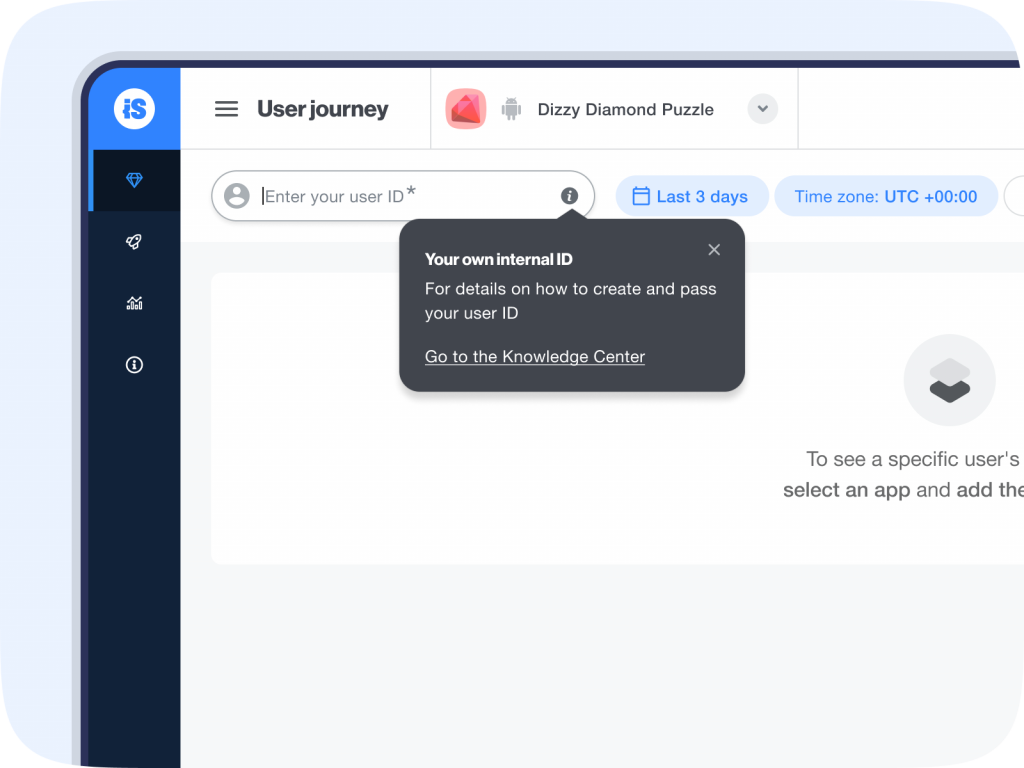1024x768 pixels.
Task: Dismiss the internal ID tooltip with the X
Action: coord(714,249)
